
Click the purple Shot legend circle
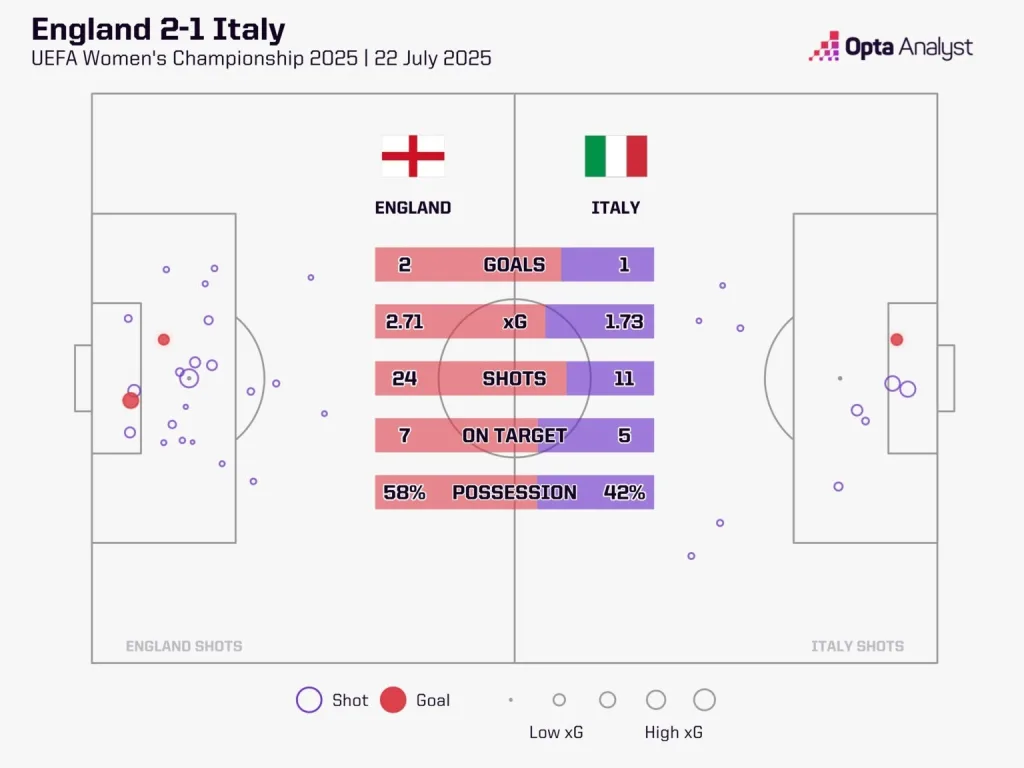point(309,700)
